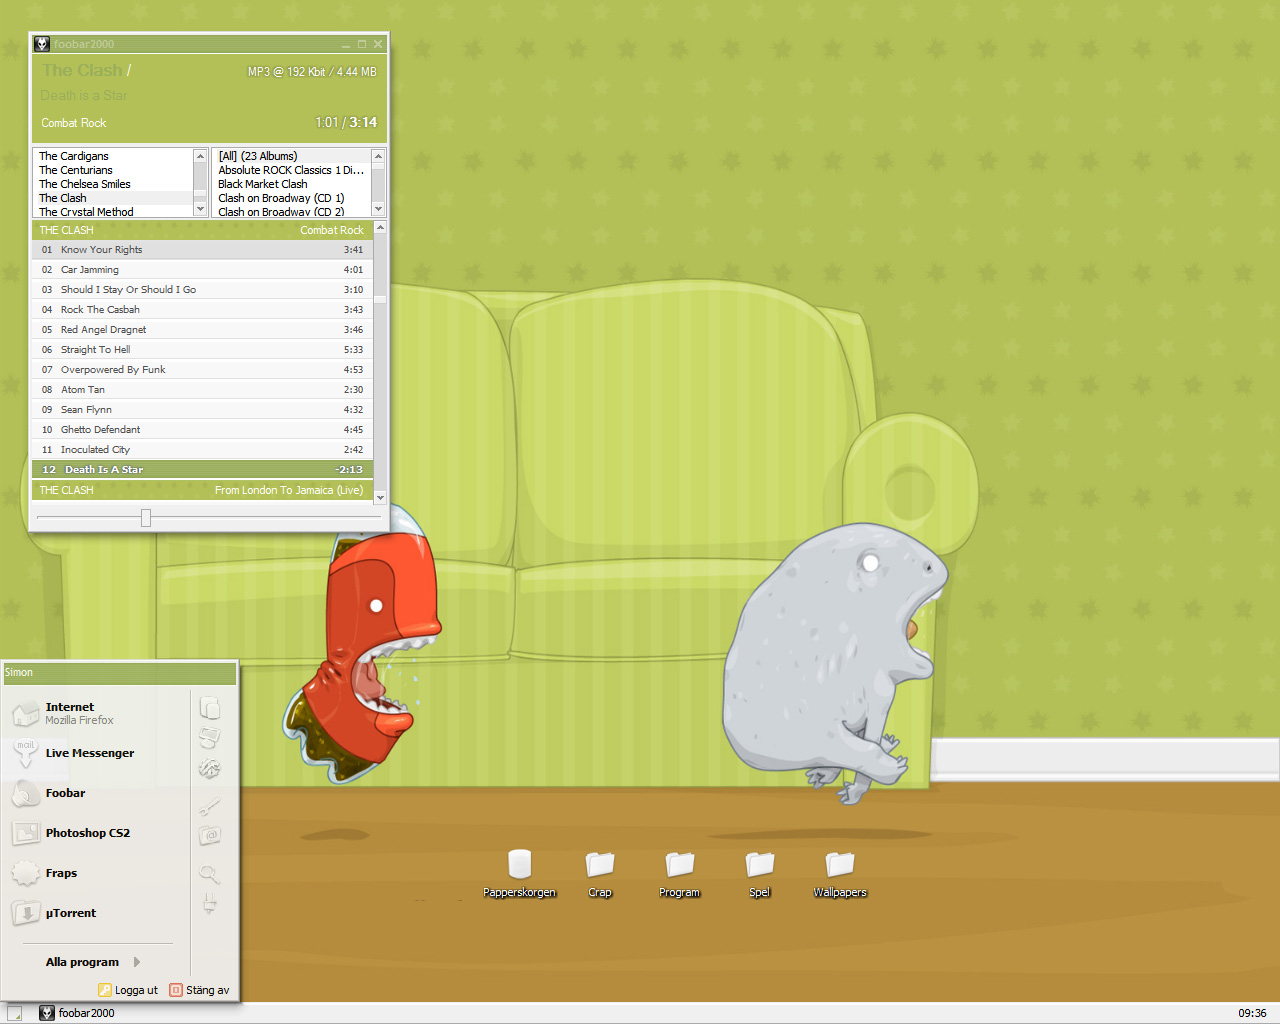Open the email @ folder icon in start menu
This screenshot has width=1280, height=1024.
[209, 835]
